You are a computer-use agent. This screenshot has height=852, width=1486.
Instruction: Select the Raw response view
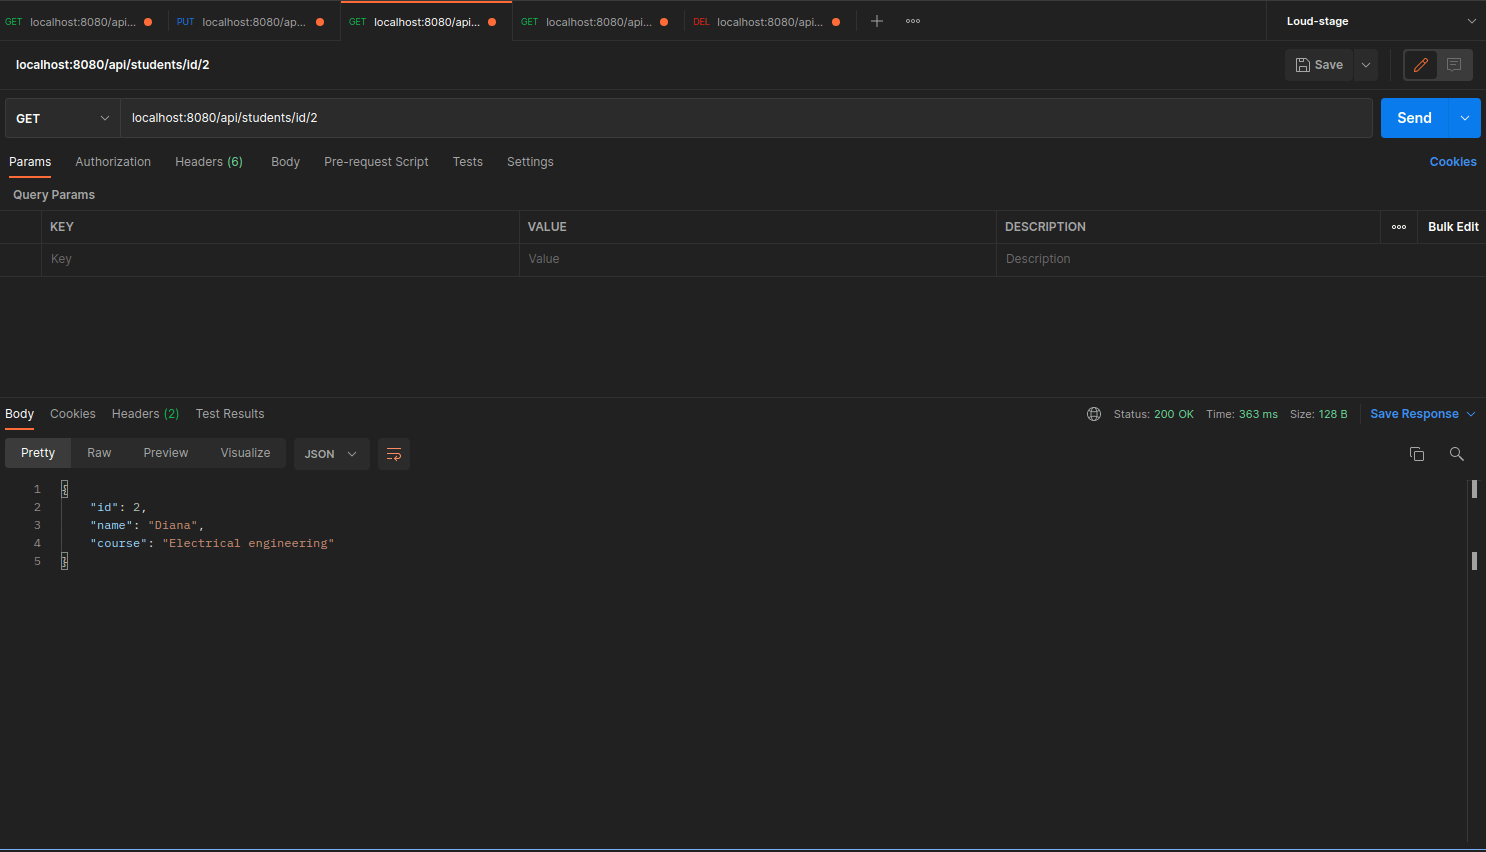99,453
